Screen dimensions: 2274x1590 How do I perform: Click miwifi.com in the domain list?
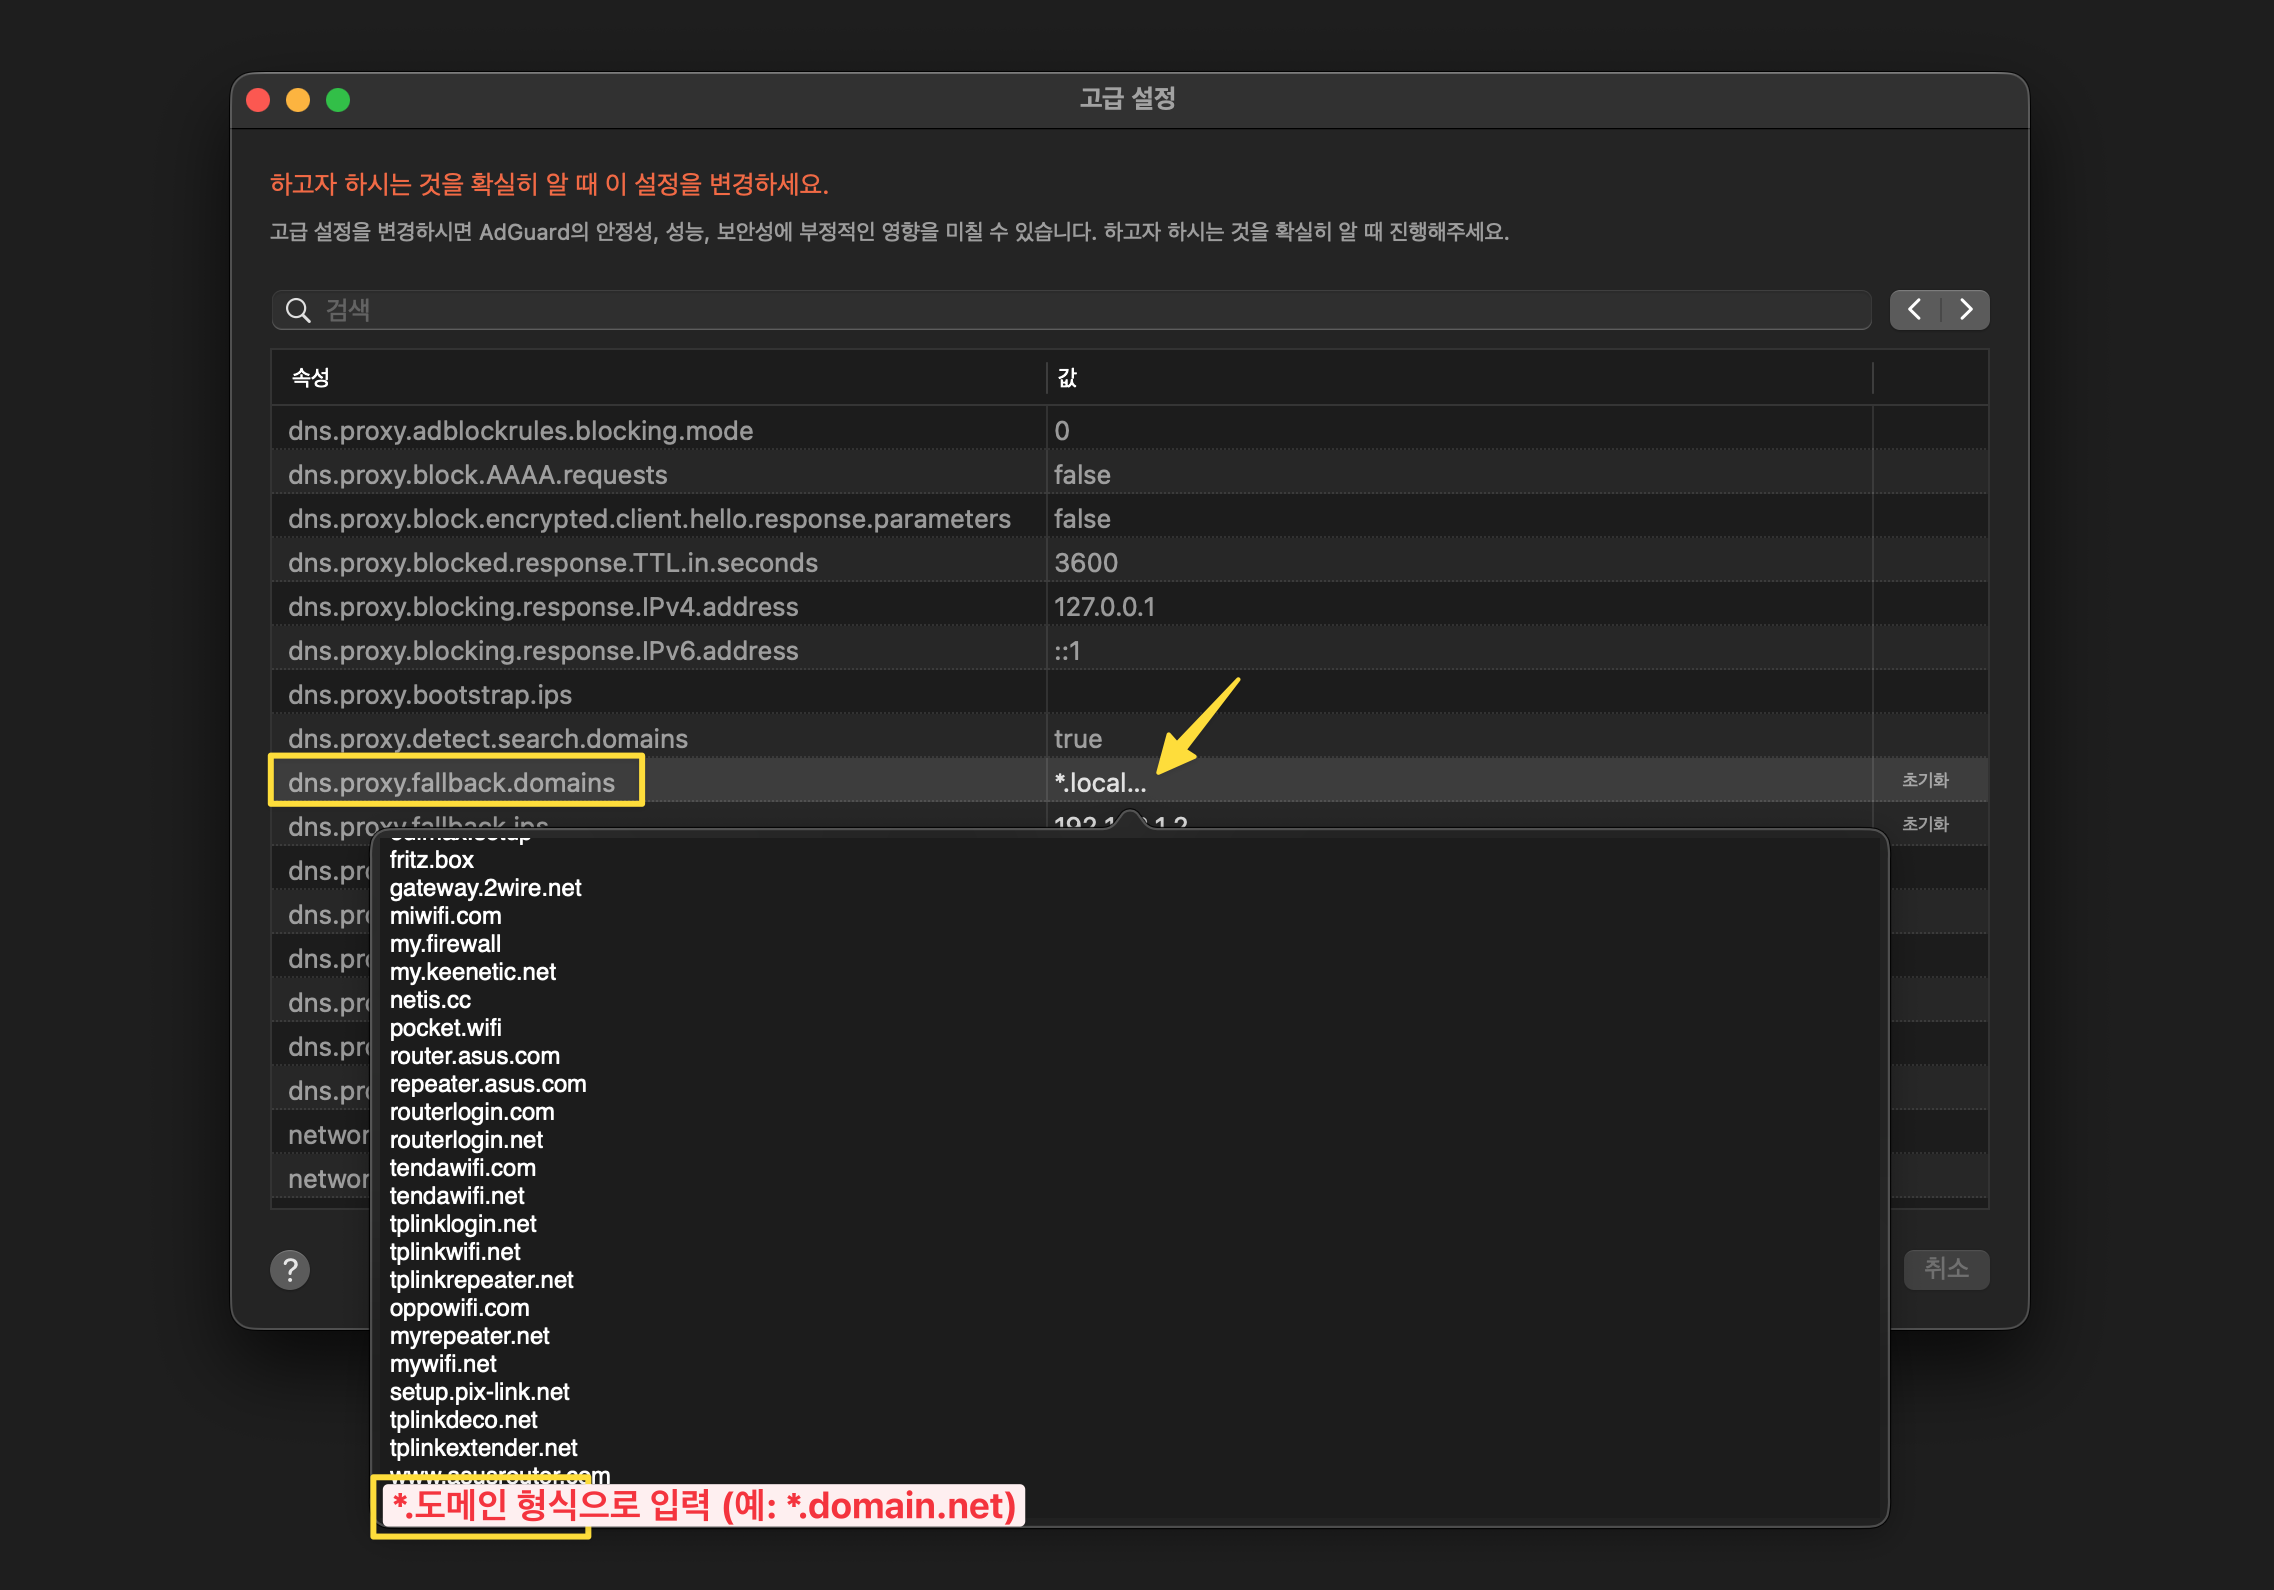pos(445,915)
